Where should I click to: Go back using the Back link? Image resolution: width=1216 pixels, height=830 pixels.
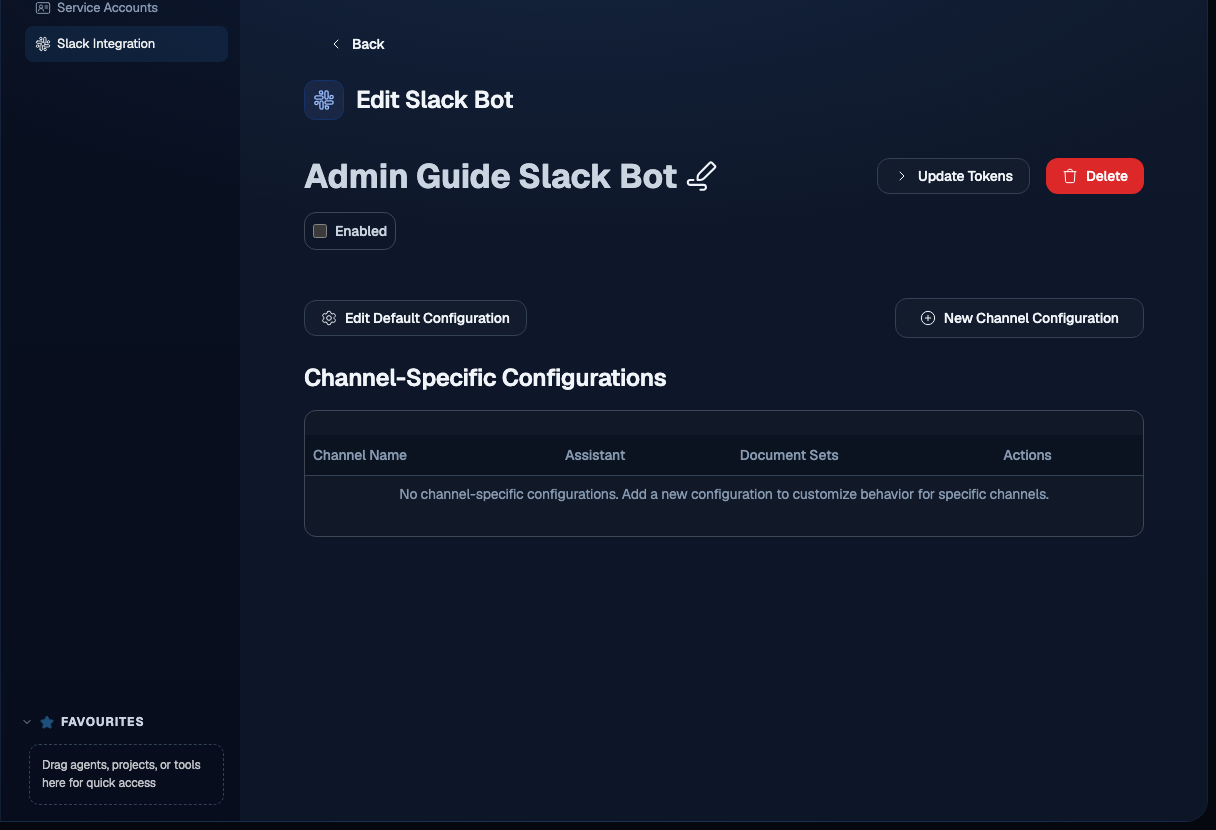click(358, 44)
